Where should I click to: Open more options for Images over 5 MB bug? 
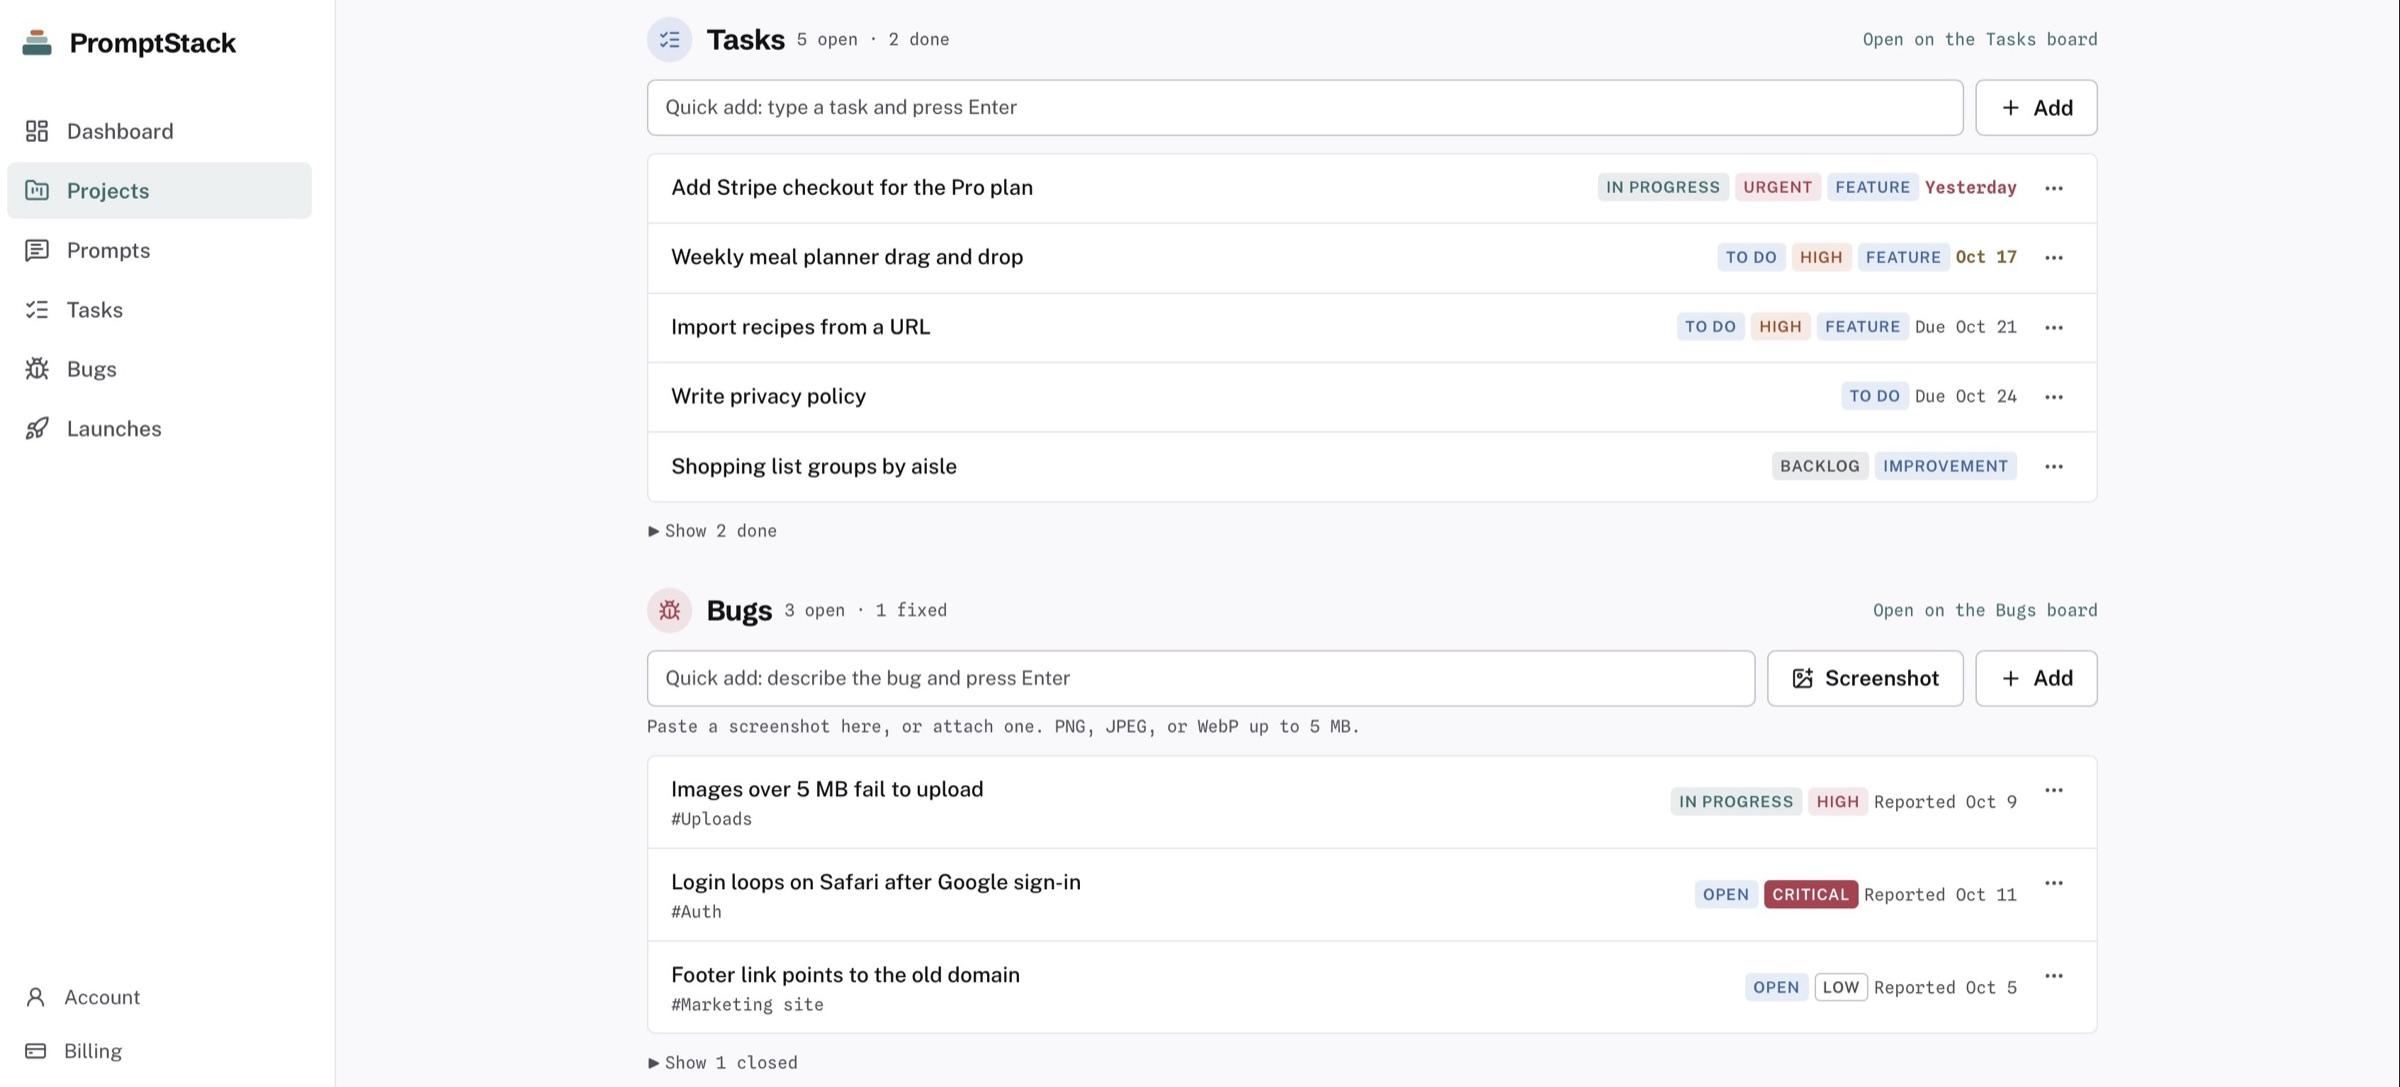click(2054, 790)
